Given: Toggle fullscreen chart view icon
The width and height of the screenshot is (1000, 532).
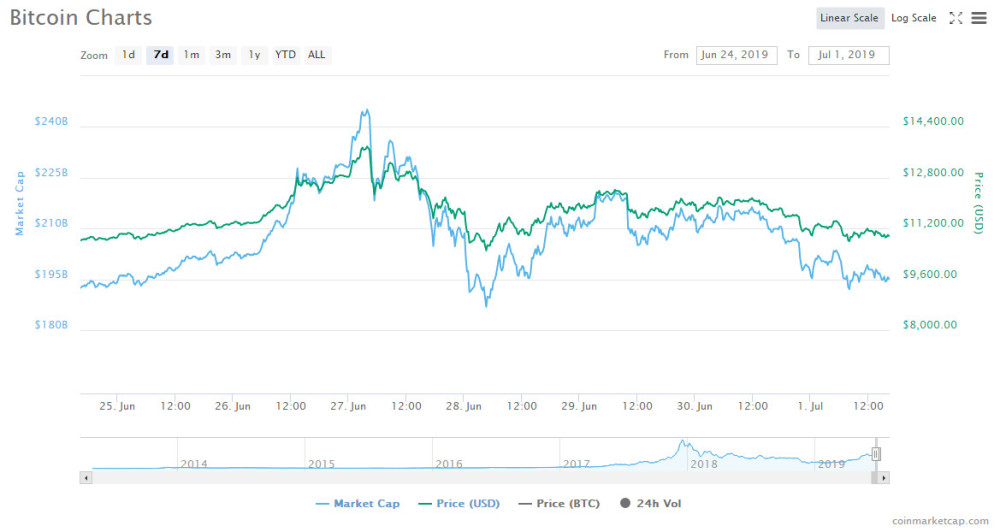Looking at the screenshot, I should coord(955,18).
